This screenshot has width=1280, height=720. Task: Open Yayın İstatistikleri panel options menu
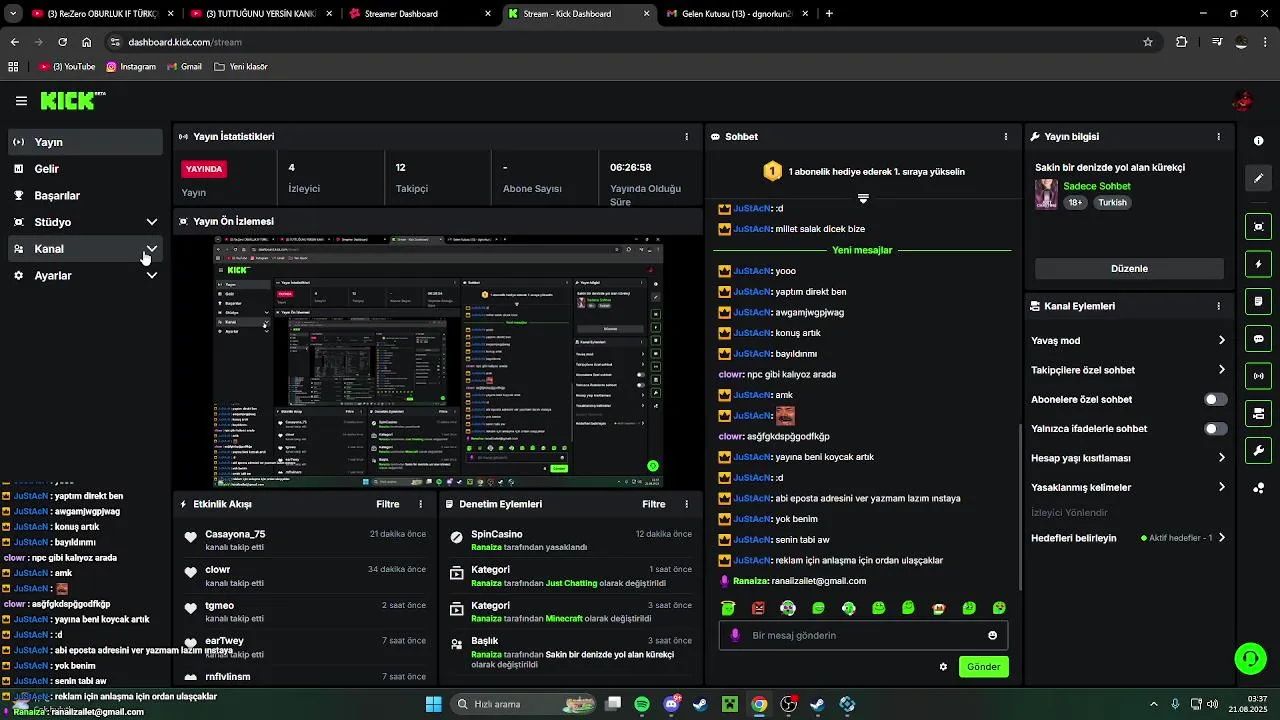(686, 136)
